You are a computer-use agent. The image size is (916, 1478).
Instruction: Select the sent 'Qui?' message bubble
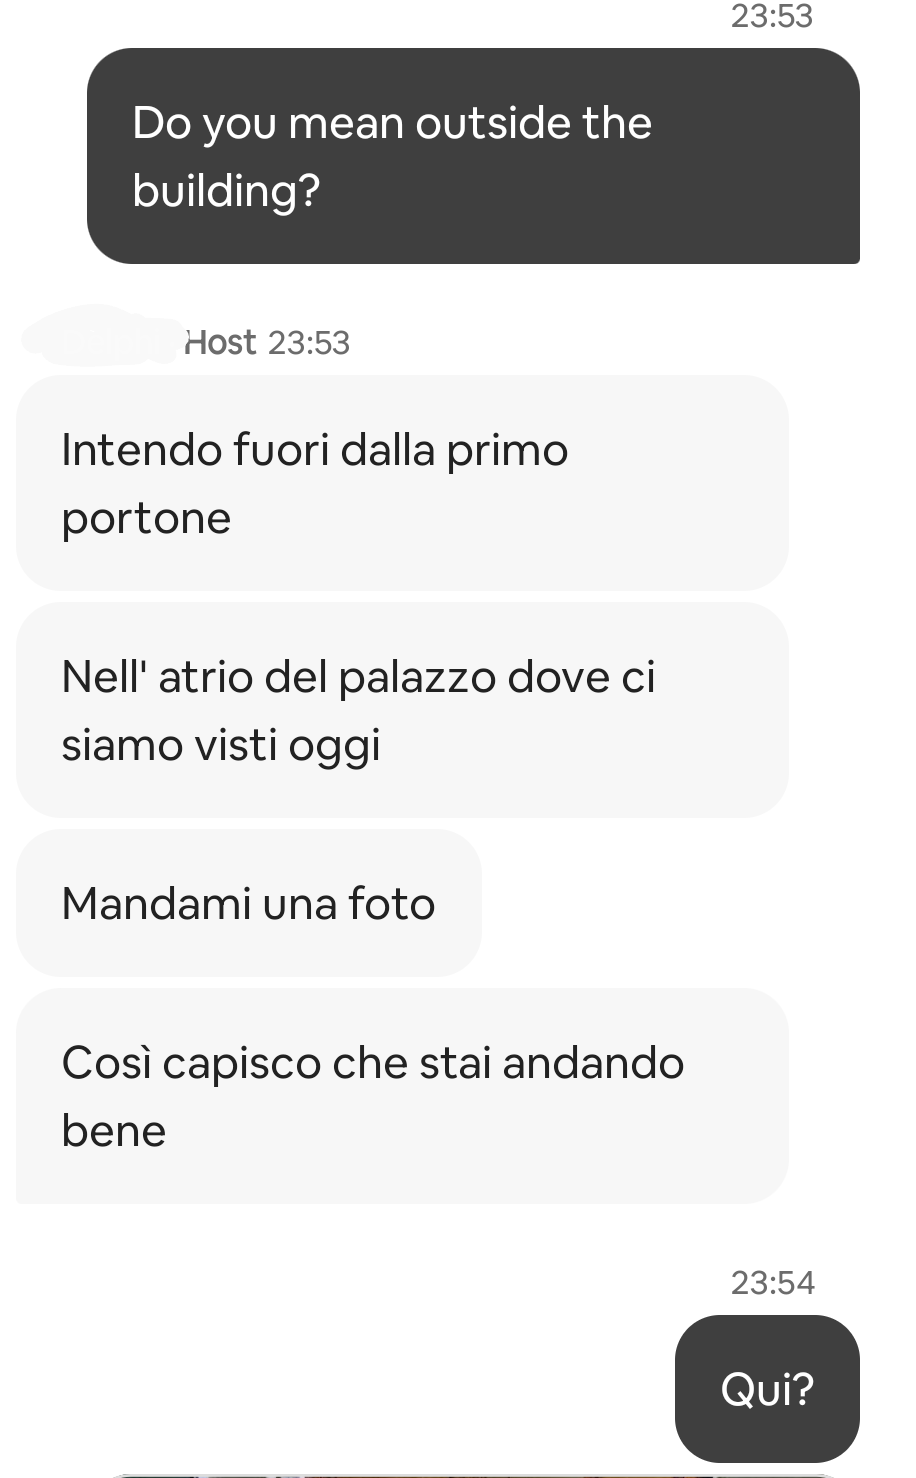(767, 1389)
